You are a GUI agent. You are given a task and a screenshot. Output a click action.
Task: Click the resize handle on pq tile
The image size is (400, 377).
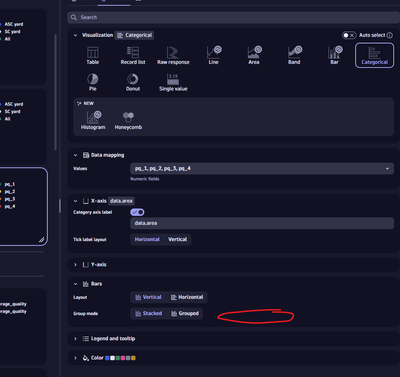click(41, 240)
